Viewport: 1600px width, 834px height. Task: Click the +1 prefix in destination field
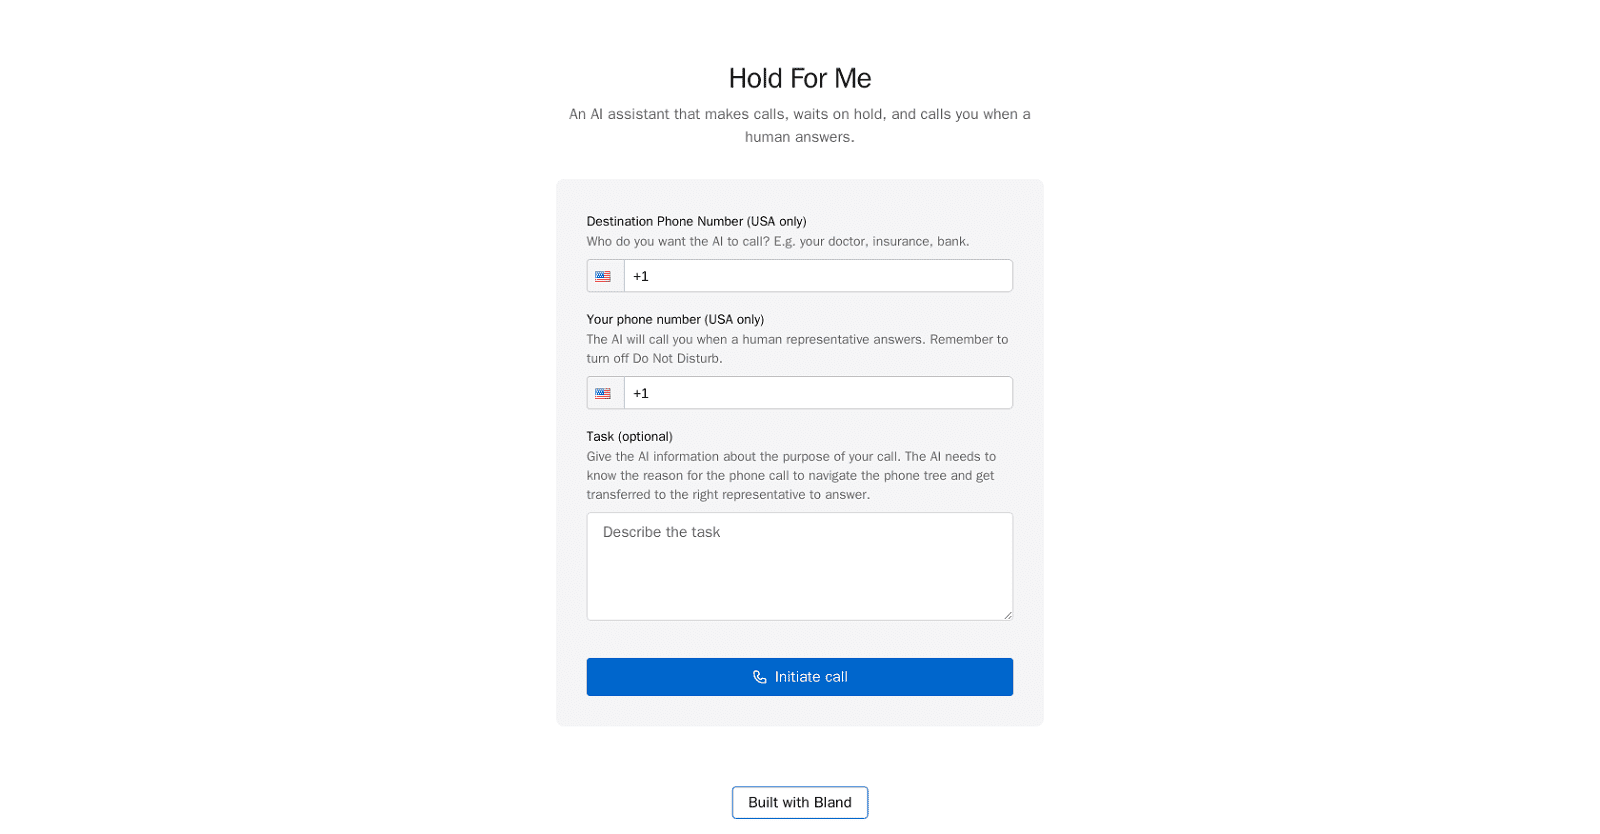coord(640,276)
